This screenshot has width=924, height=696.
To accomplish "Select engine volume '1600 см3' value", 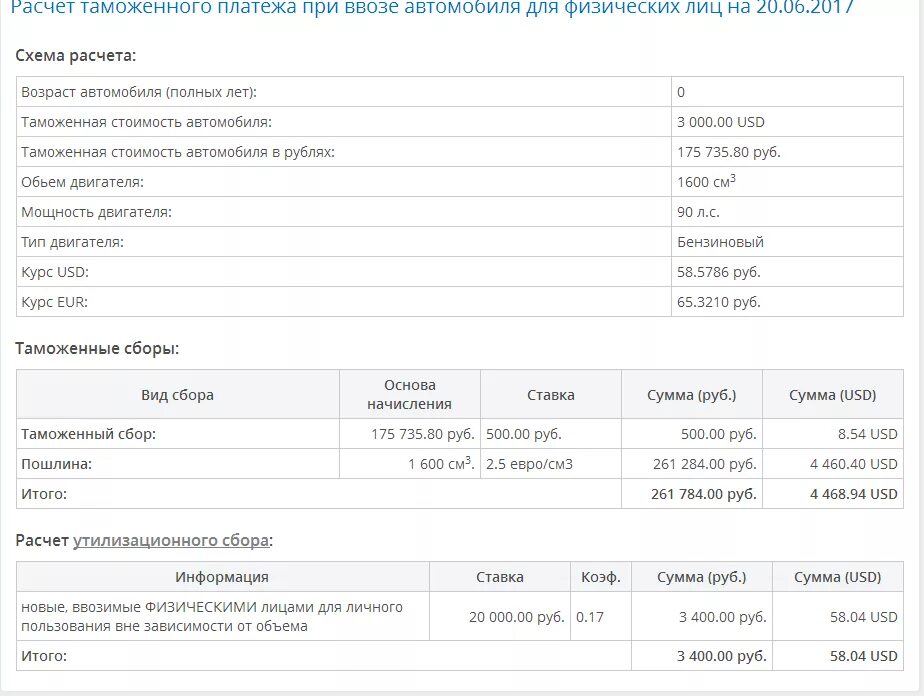I will point(707,182).
